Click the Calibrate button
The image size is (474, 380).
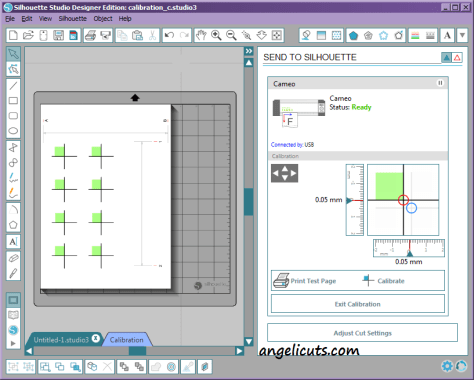coord(384,281)
